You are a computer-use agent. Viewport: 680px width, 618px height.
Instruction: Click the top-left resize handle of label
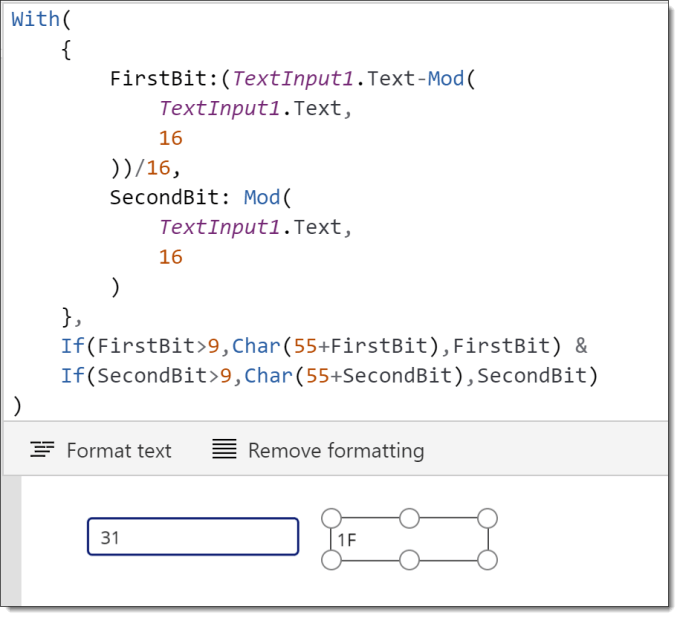coord(332,518)
